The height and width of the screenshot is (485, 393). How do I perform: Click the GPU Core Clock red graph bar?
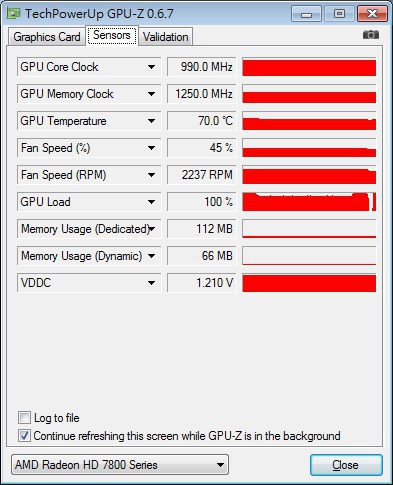click(309, 67)
